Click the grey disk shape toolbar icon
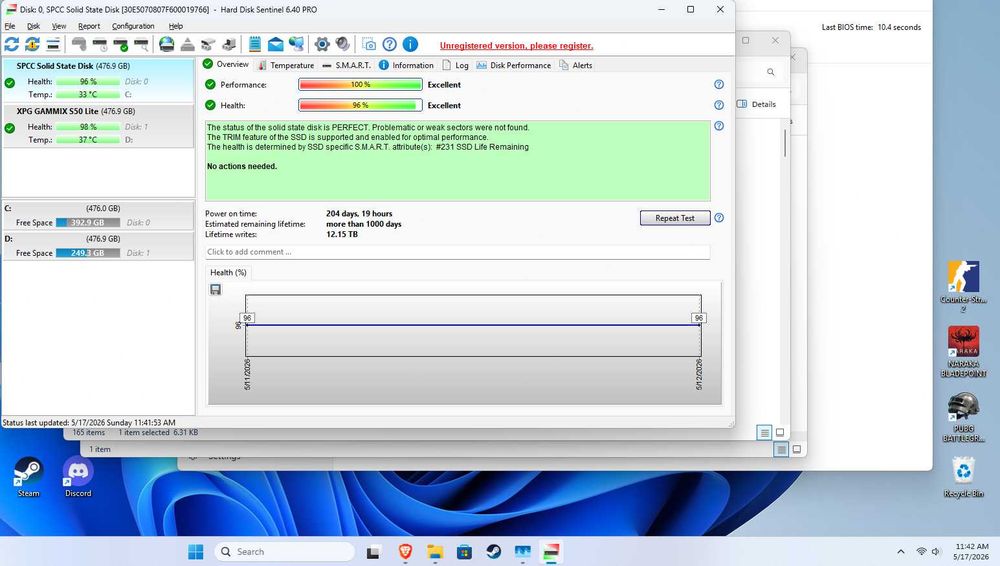This screenshot has width=1000, height=566. pos(79,44)
